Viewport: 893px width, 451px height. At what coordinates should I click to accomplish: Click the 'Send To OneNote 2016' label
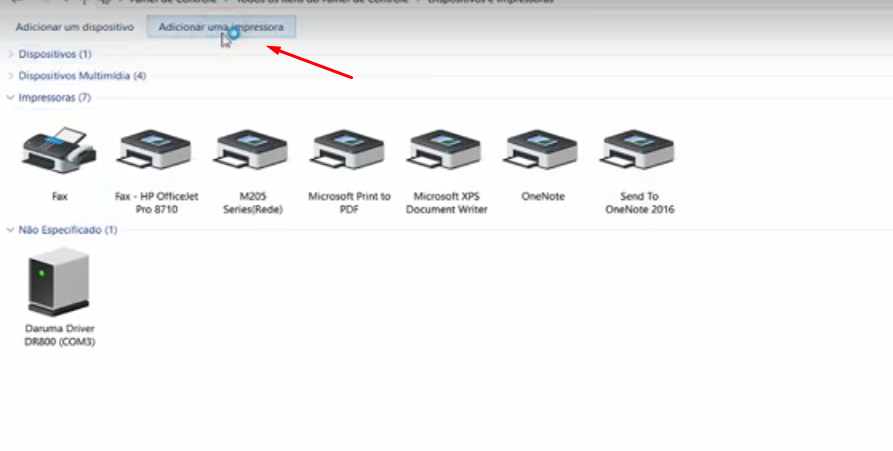[639, 203]
